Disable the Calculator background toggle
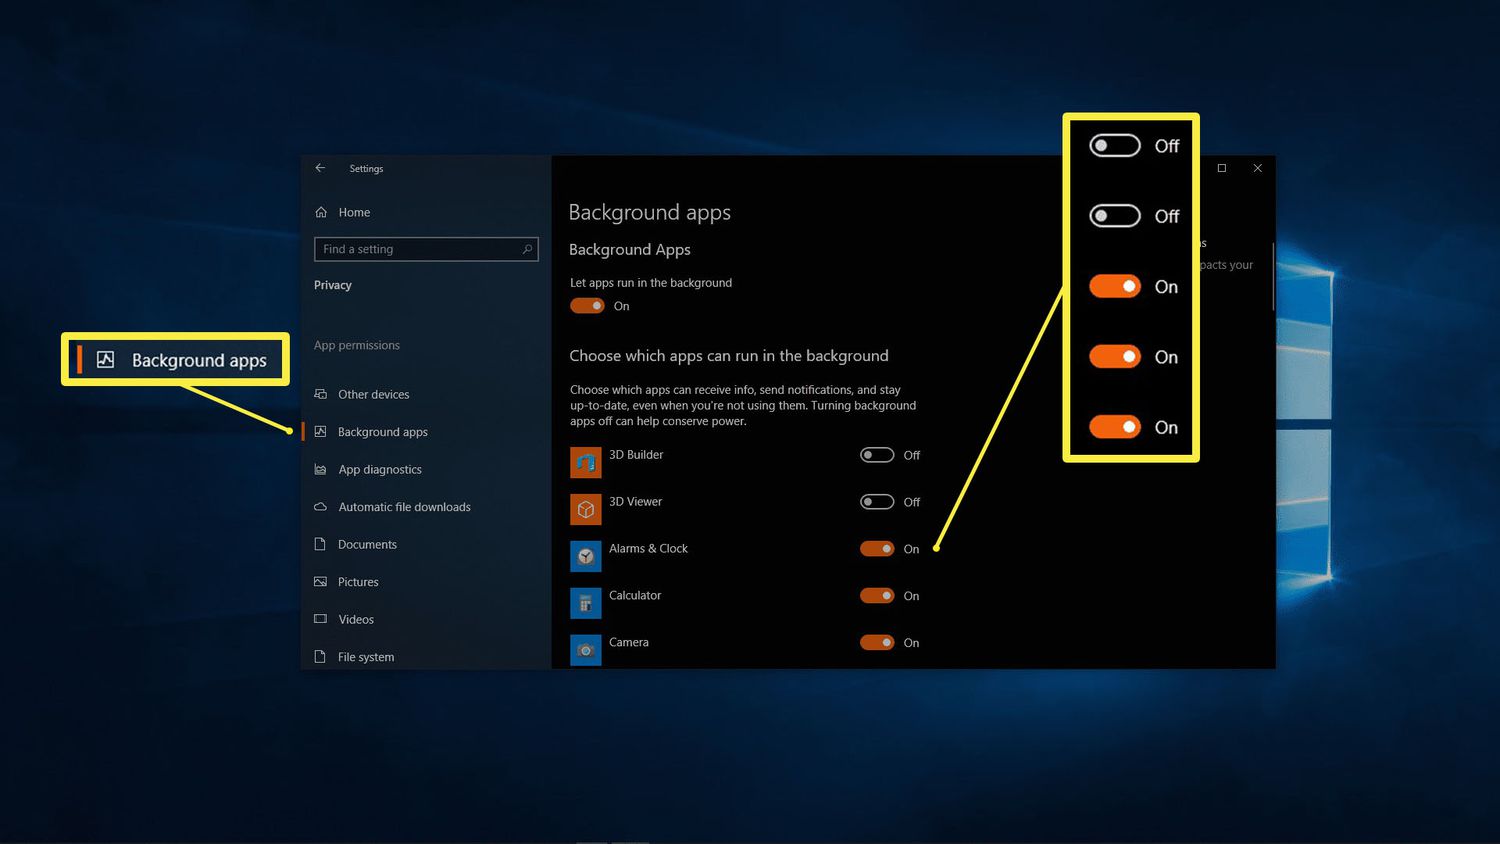 pos(877,596)
